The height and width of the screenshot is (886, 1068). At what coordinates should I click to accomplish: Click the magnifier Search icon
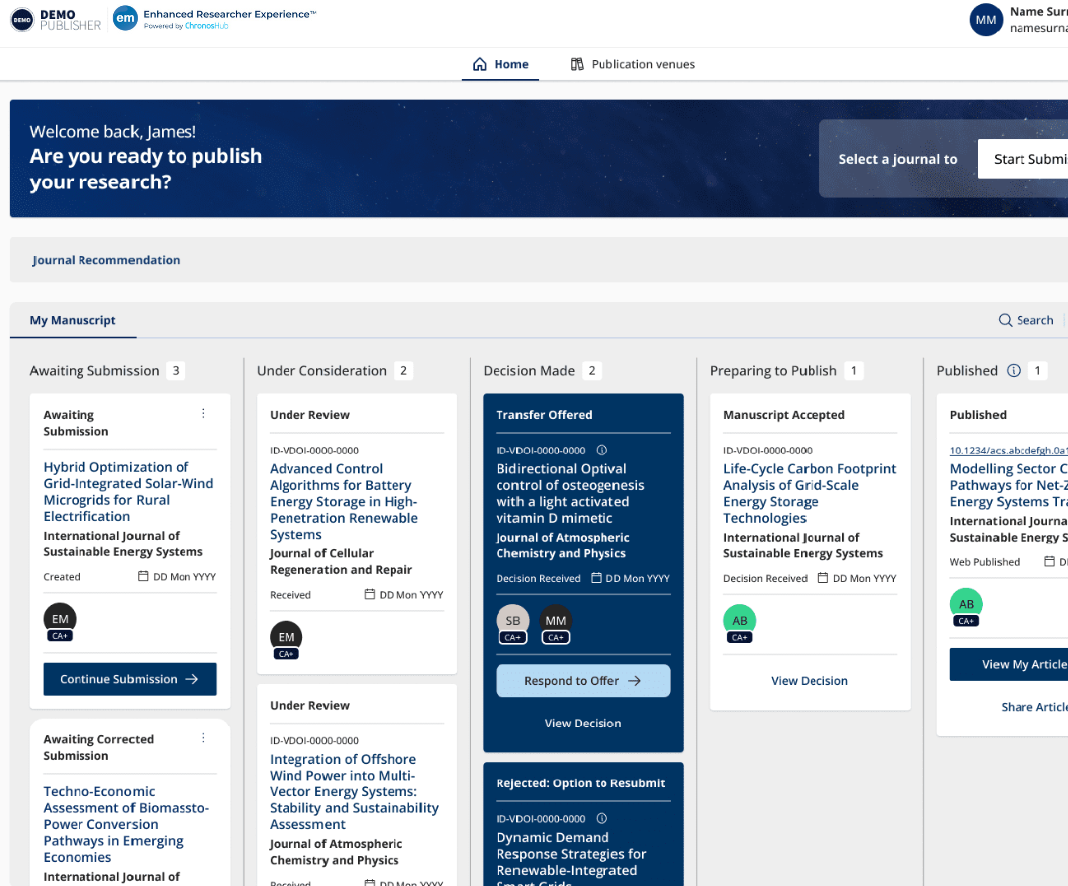click(x=1005, y=320)
